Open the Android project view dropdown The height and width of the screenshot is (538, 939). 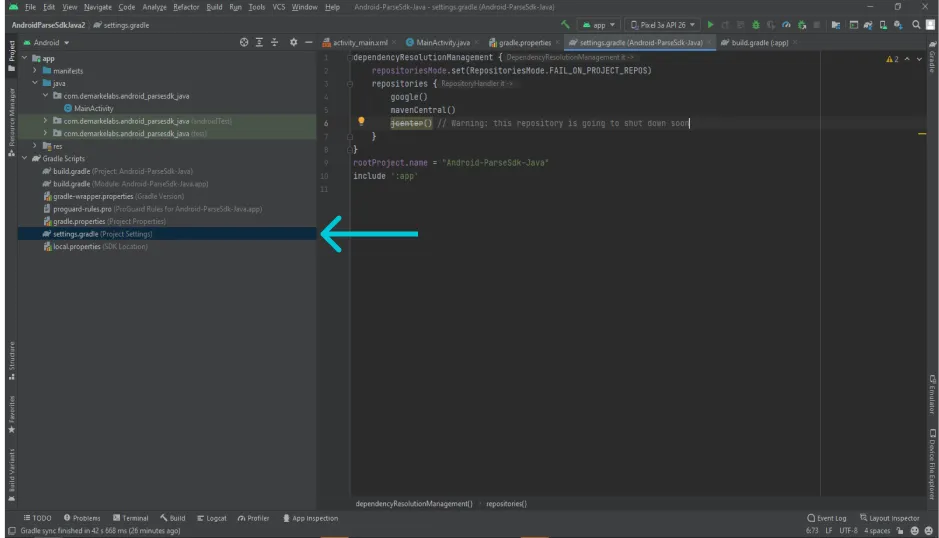(x=47, y=43)
